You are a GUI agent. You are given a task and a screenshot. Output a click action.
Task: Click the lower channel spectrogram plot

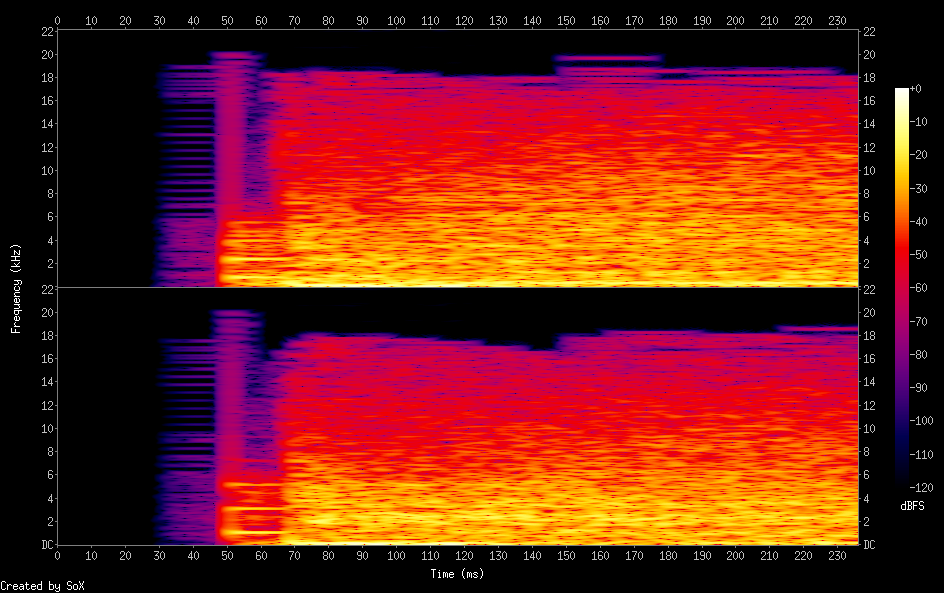point(458,417)
